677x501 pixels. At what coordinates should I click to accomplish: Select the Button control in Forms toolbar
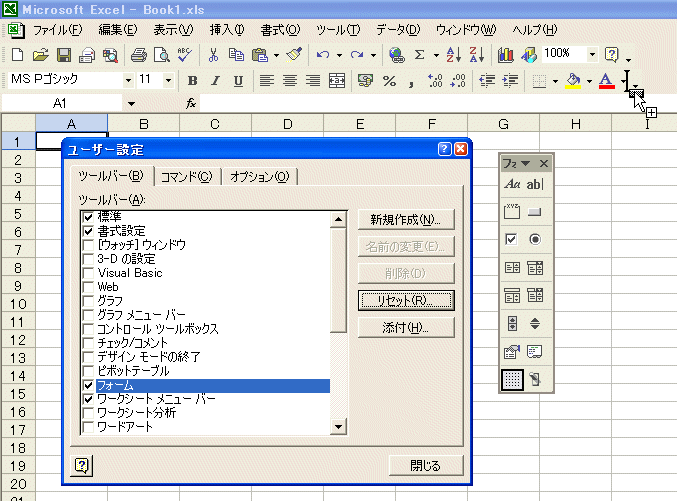tap(535, 212)
